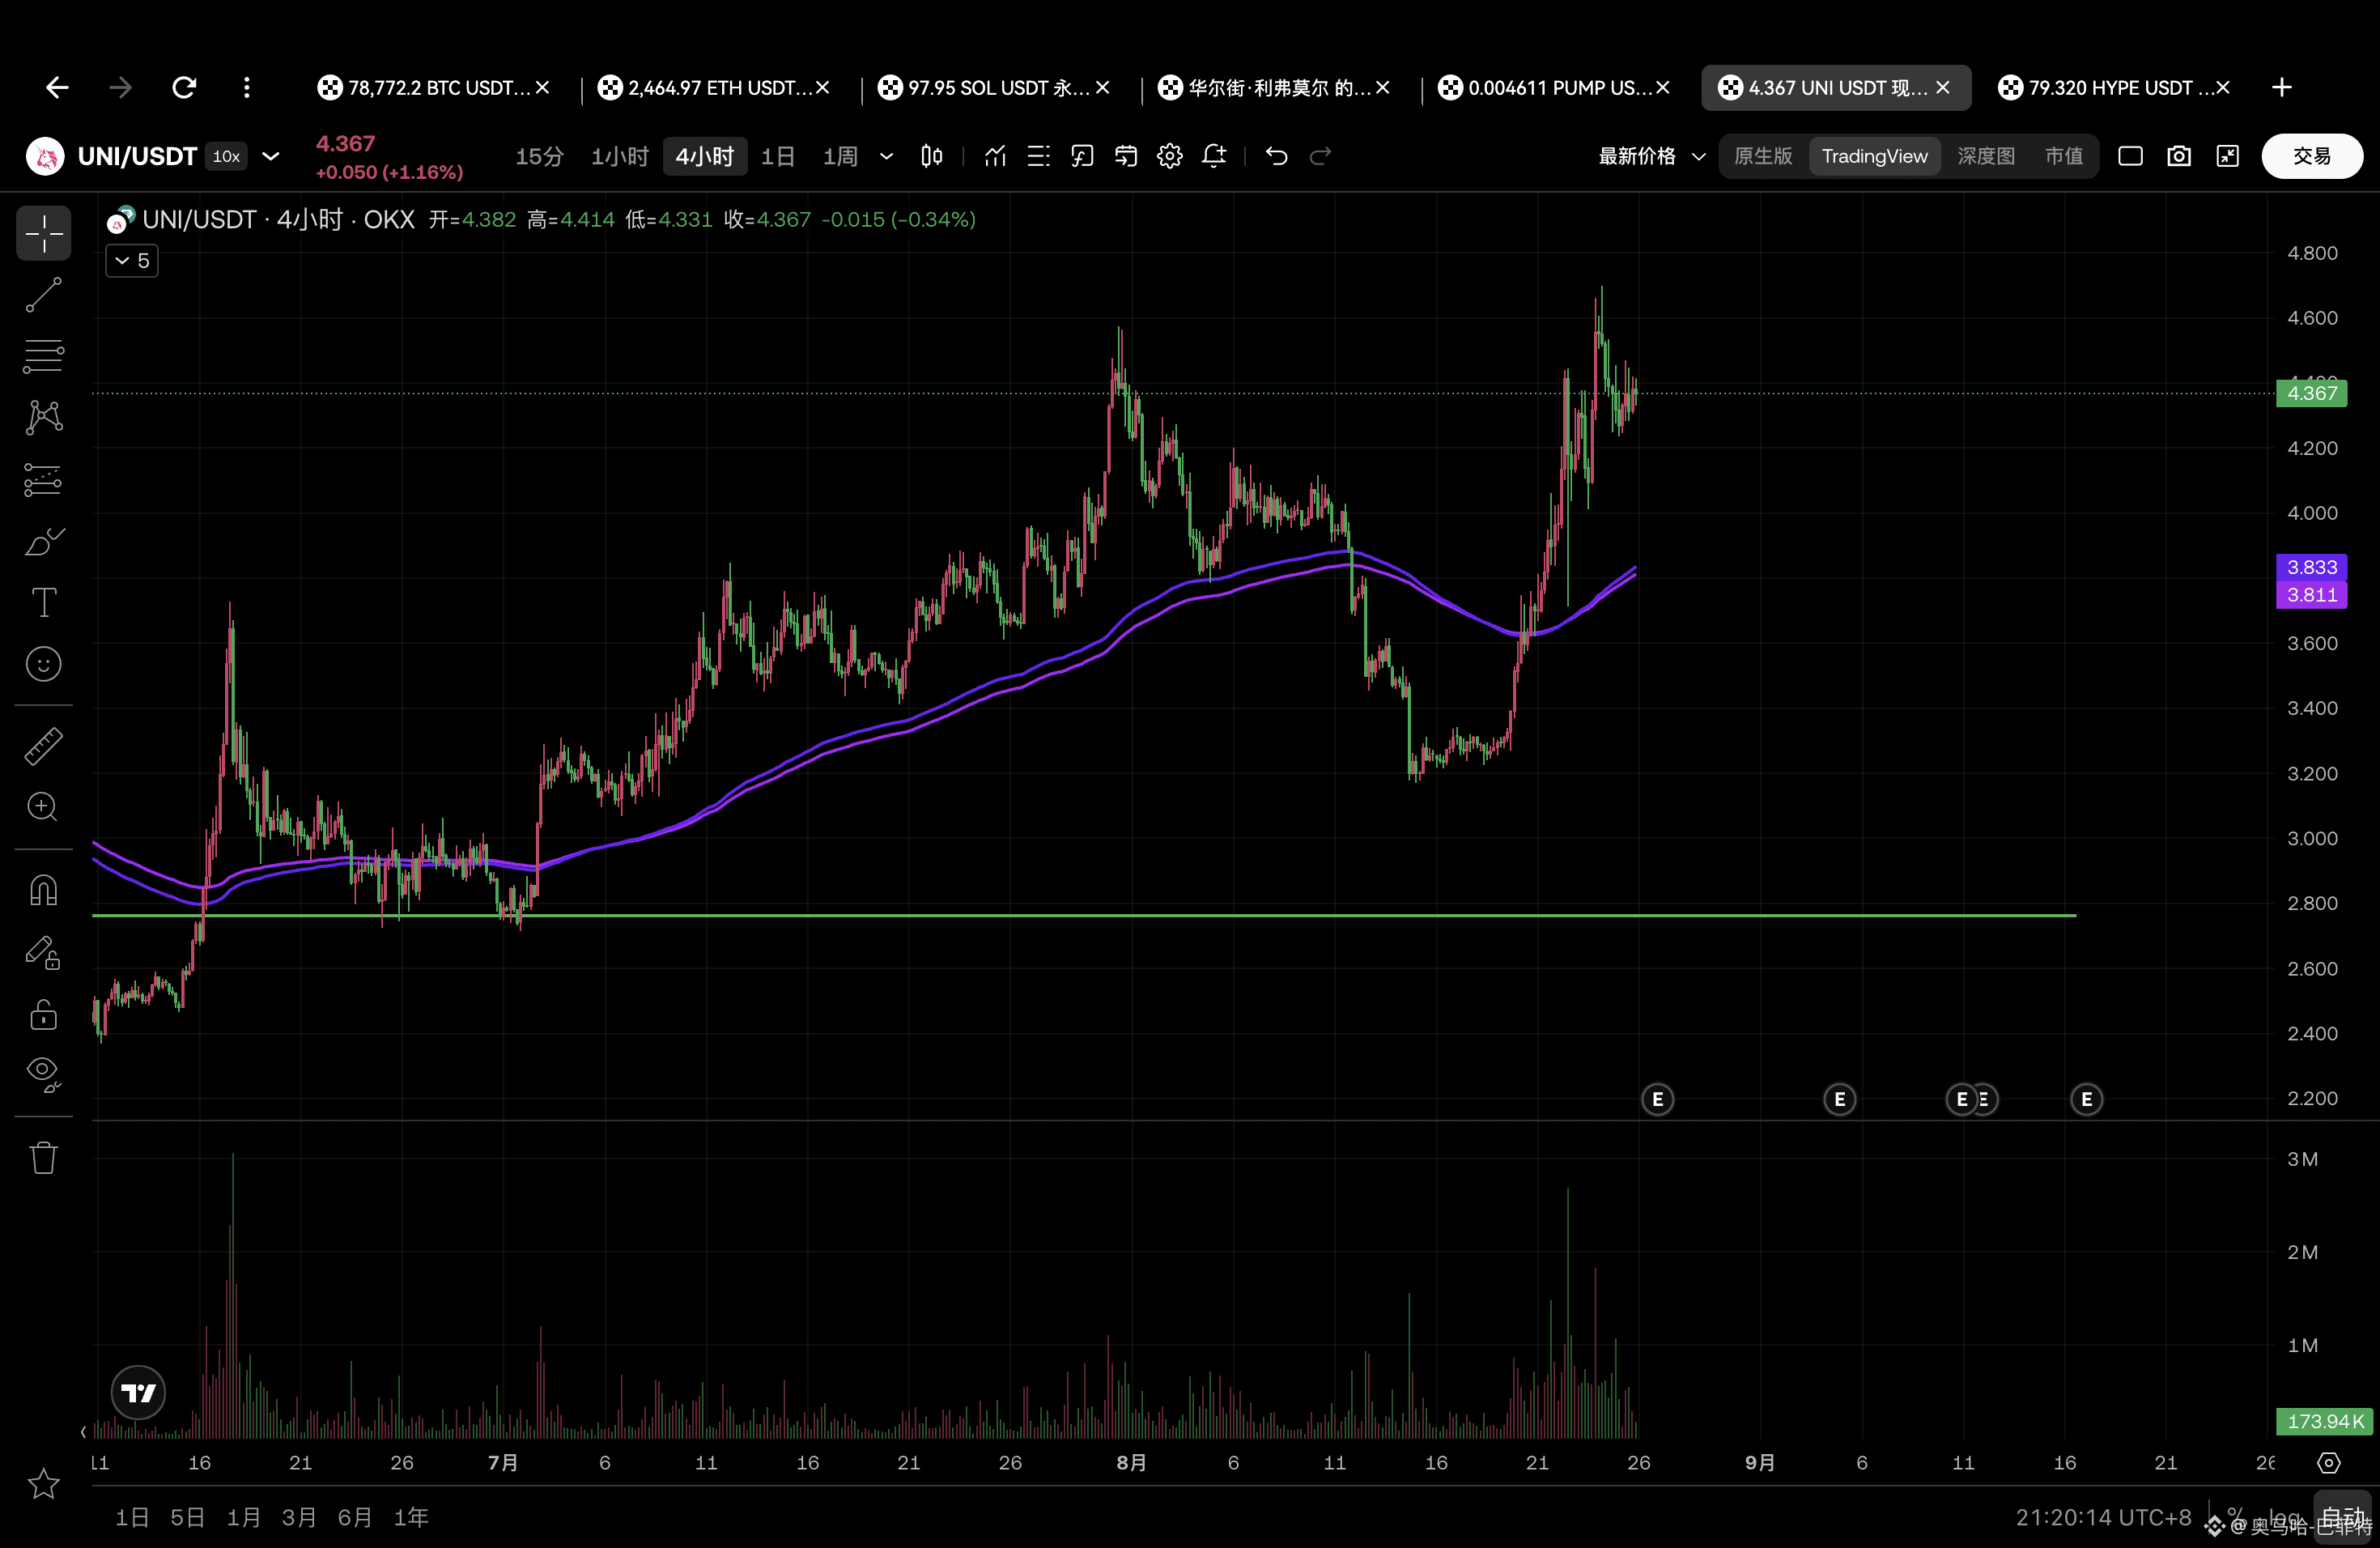Select the 4小时 timeframe
Image resolution: width=2380 pixels, height=1548 pixels.
tap(705, 156)
